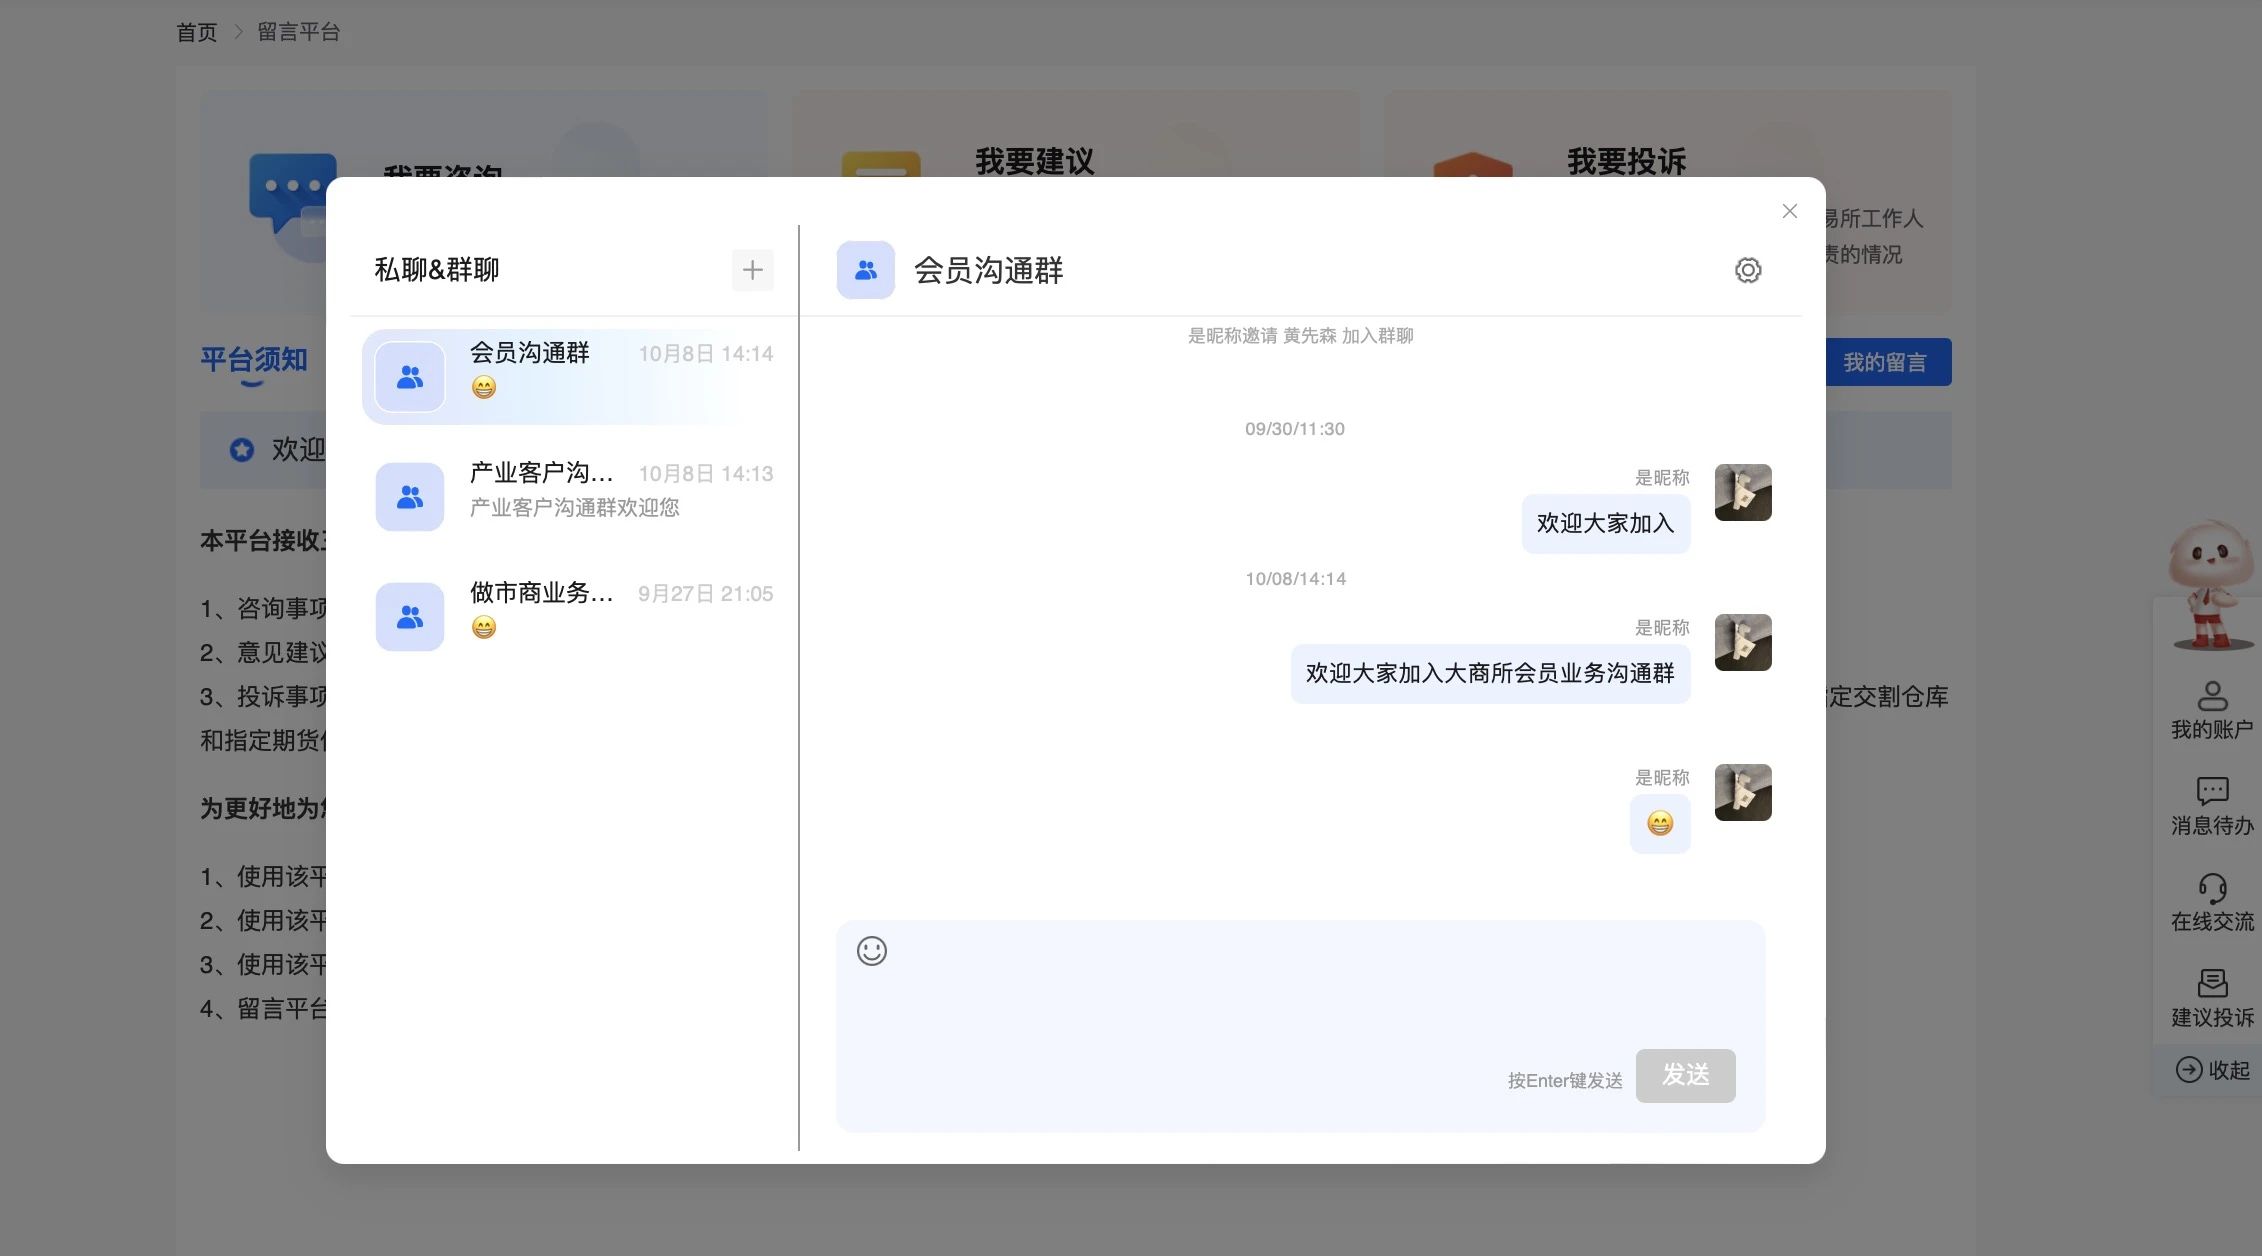This screenshot has width=2262, height=1256.
Task: Go to 首页 breadcrumb link
Action: point(196,32)
